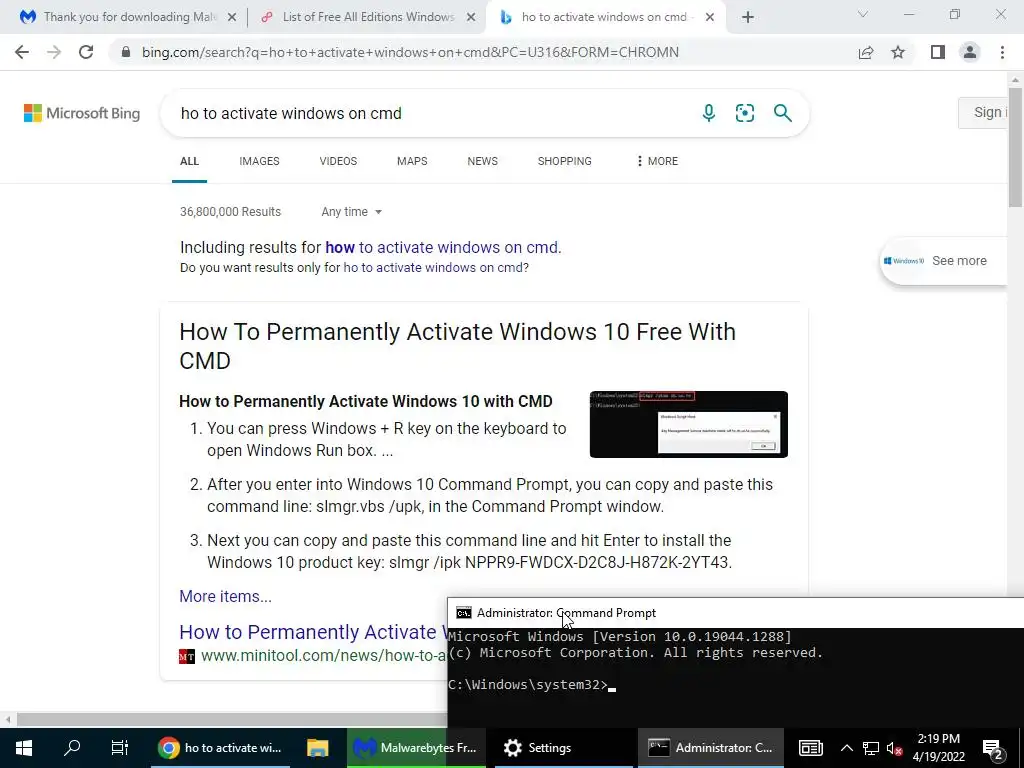
Task: Reload the Bing search page
Action: tap(86, 52)
